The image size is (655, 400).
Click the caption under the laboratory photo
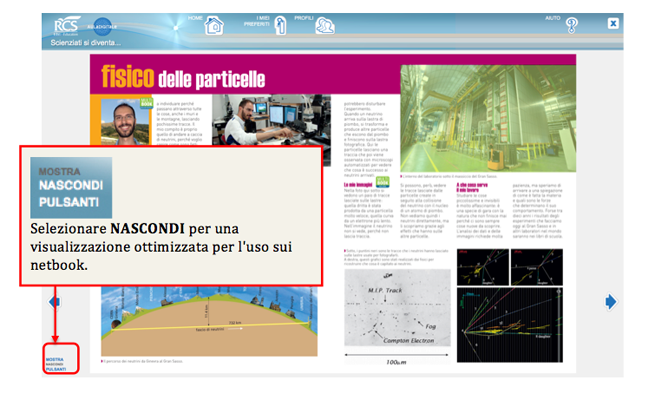(x=449, y=177)
